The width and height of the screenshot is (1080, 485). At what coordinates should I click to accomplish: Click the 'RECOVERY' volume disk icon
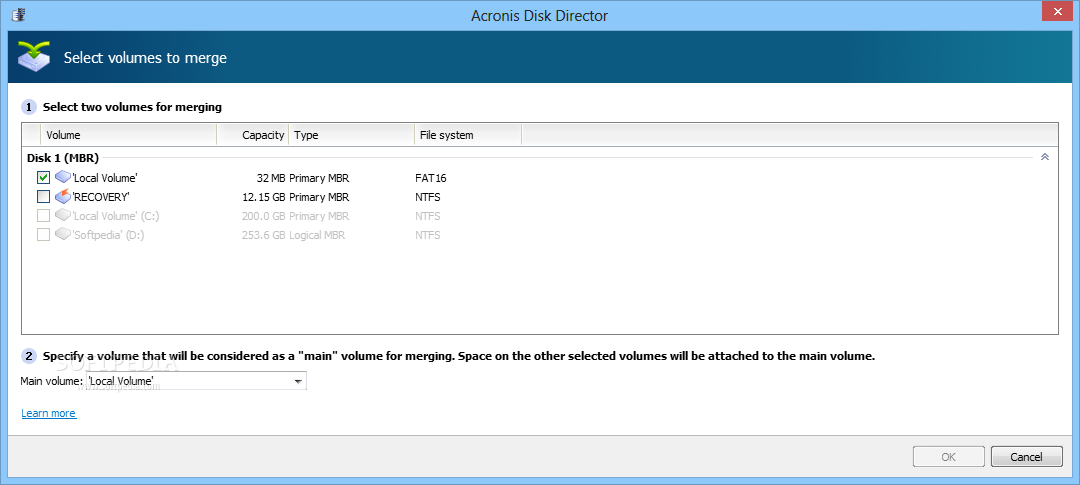pyautogui.click(x=63, y=197)
